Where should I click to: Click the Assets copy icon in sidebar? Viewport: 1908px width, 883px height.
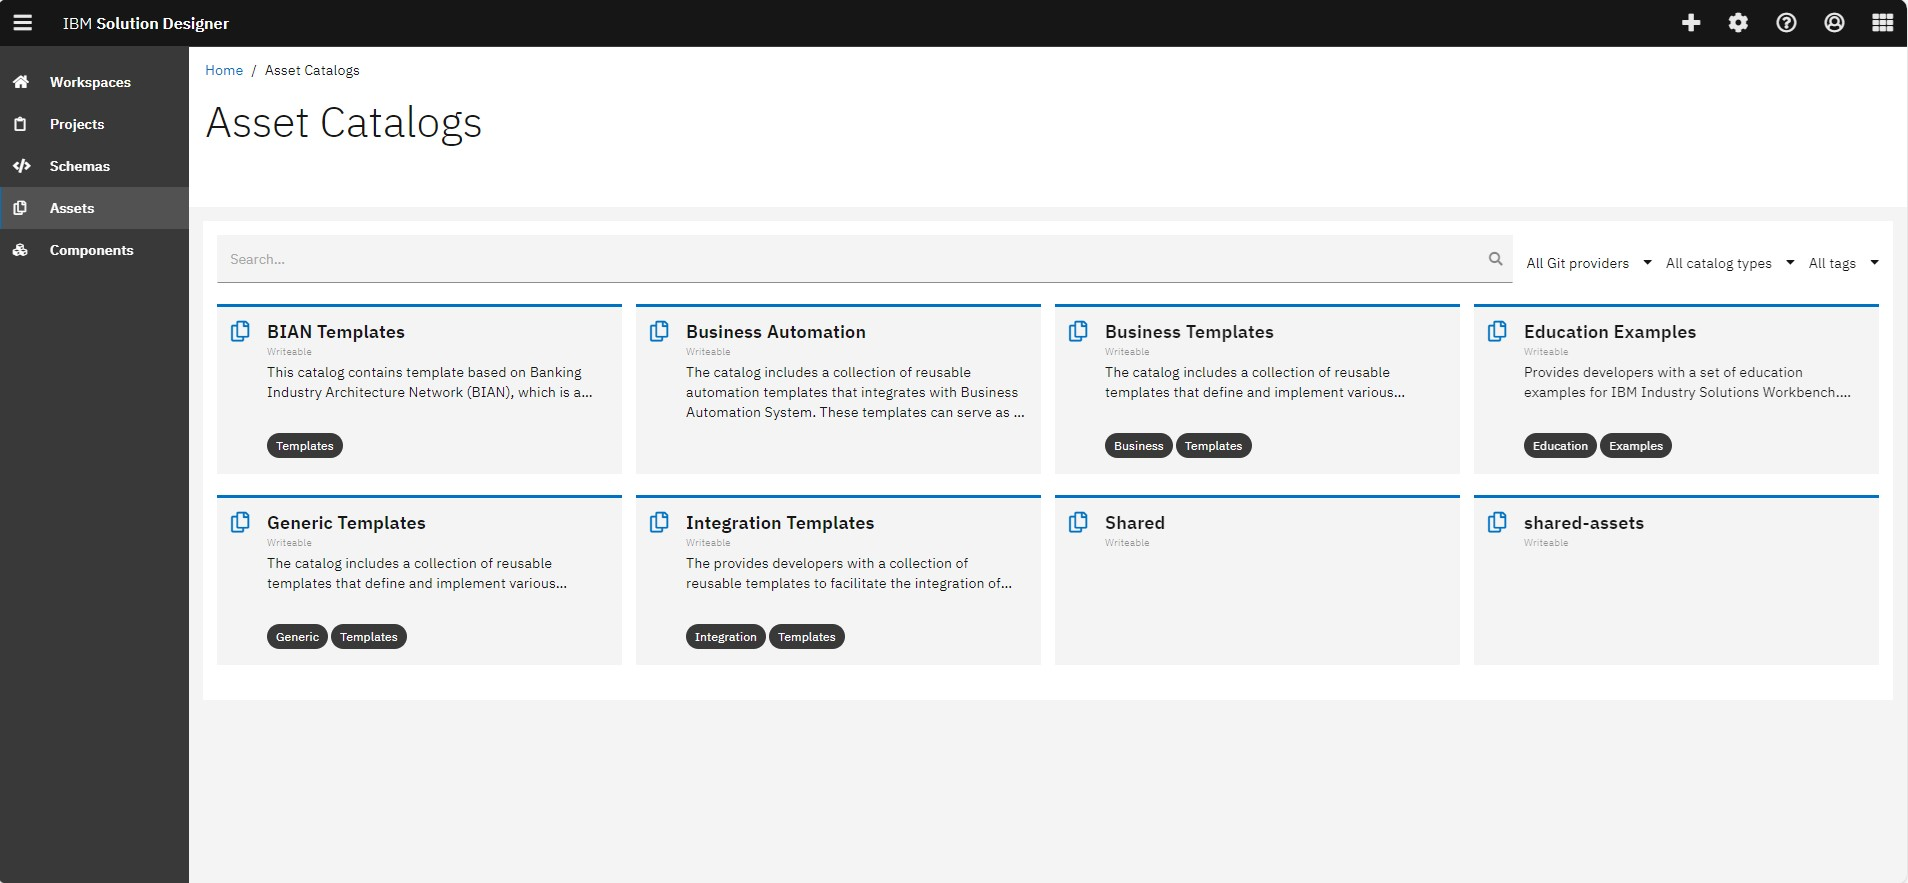[x=20, y=208]
